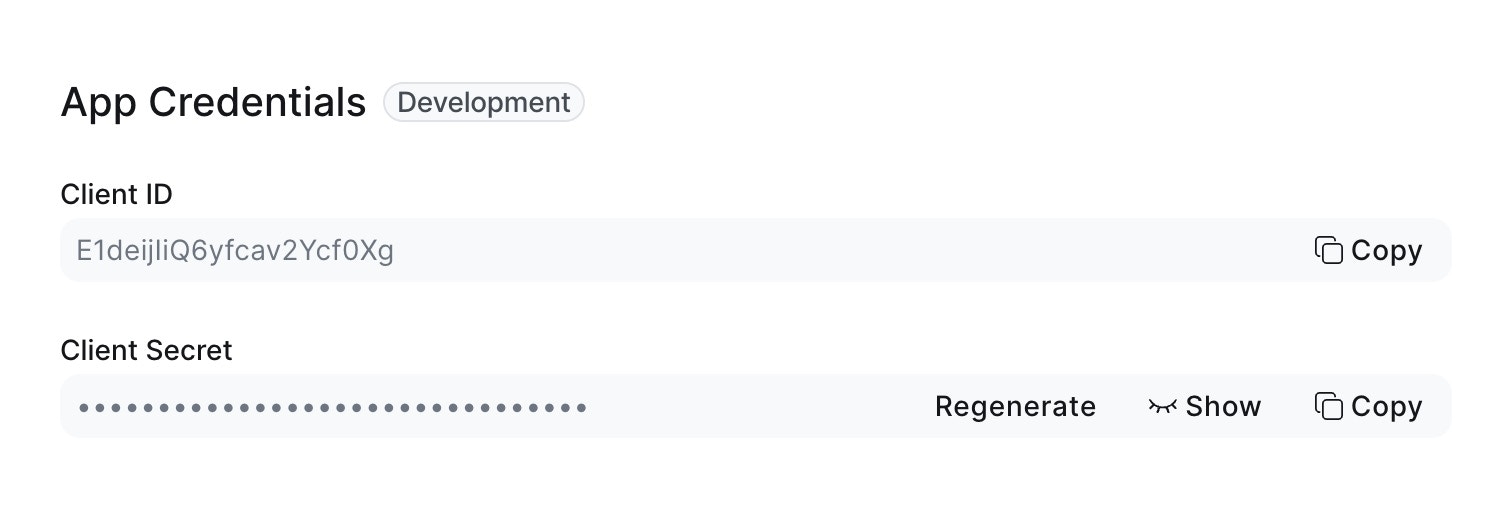Place cursor at end of Client ID string
This screenshot has height=510, width=1498.
coord(395,250)
